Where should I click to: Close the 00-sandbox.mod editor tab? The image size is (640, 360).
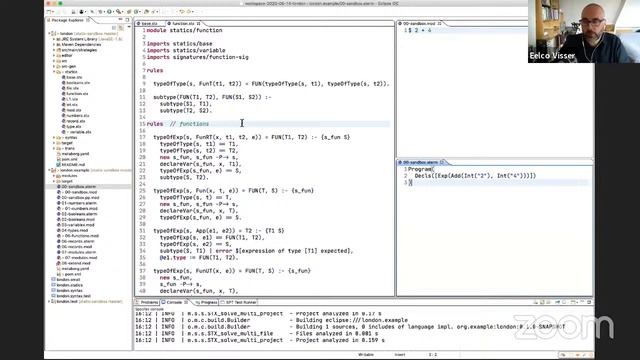[x=440, y=24]
